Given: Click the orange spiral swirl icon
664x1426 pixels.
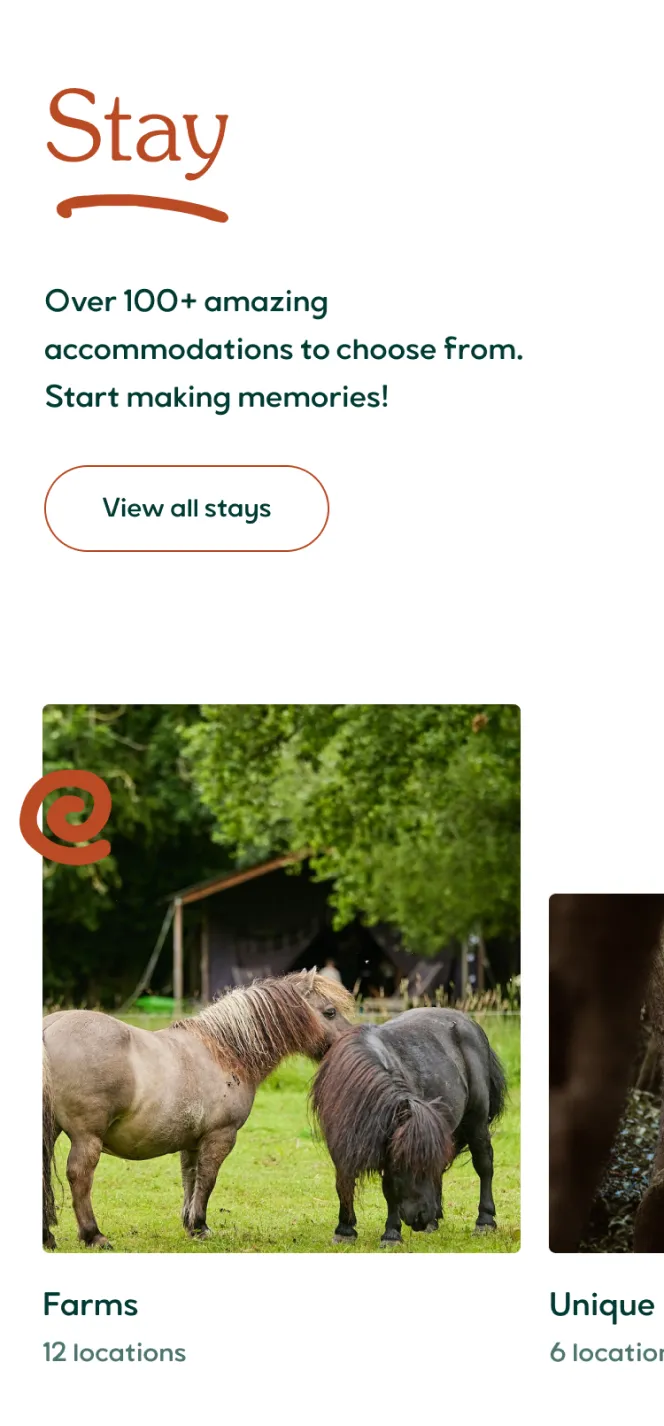Looking at the screenshot, I should click(66, 817).
